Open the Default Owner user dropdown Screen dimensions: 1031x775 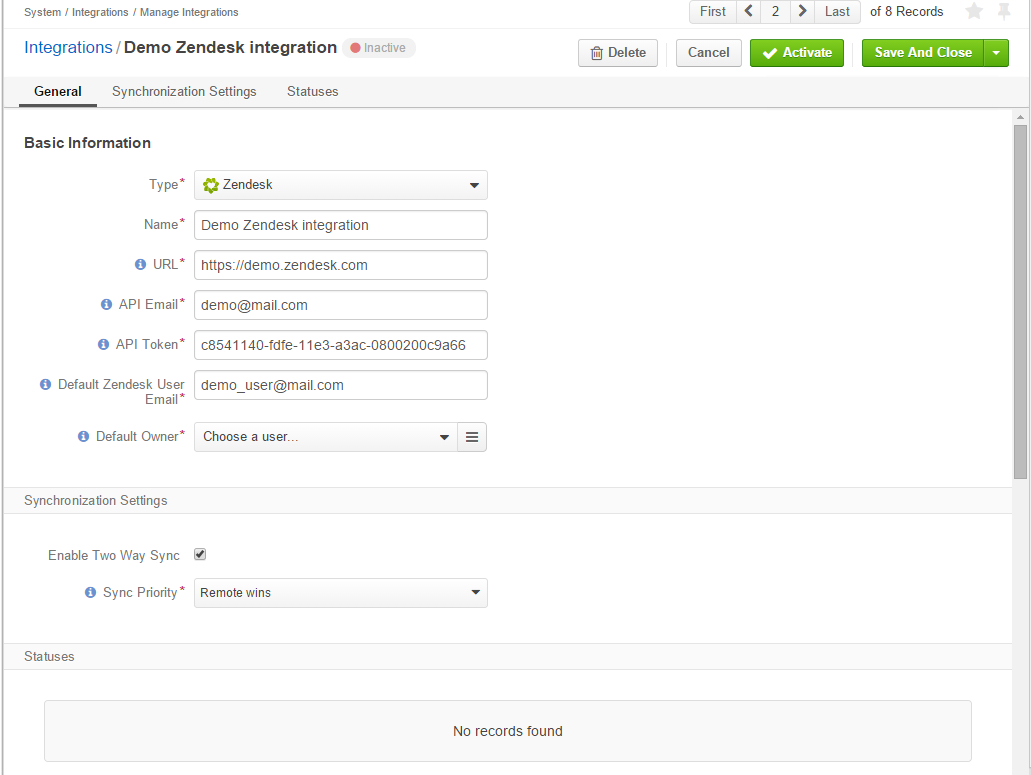tap(325, 437)
